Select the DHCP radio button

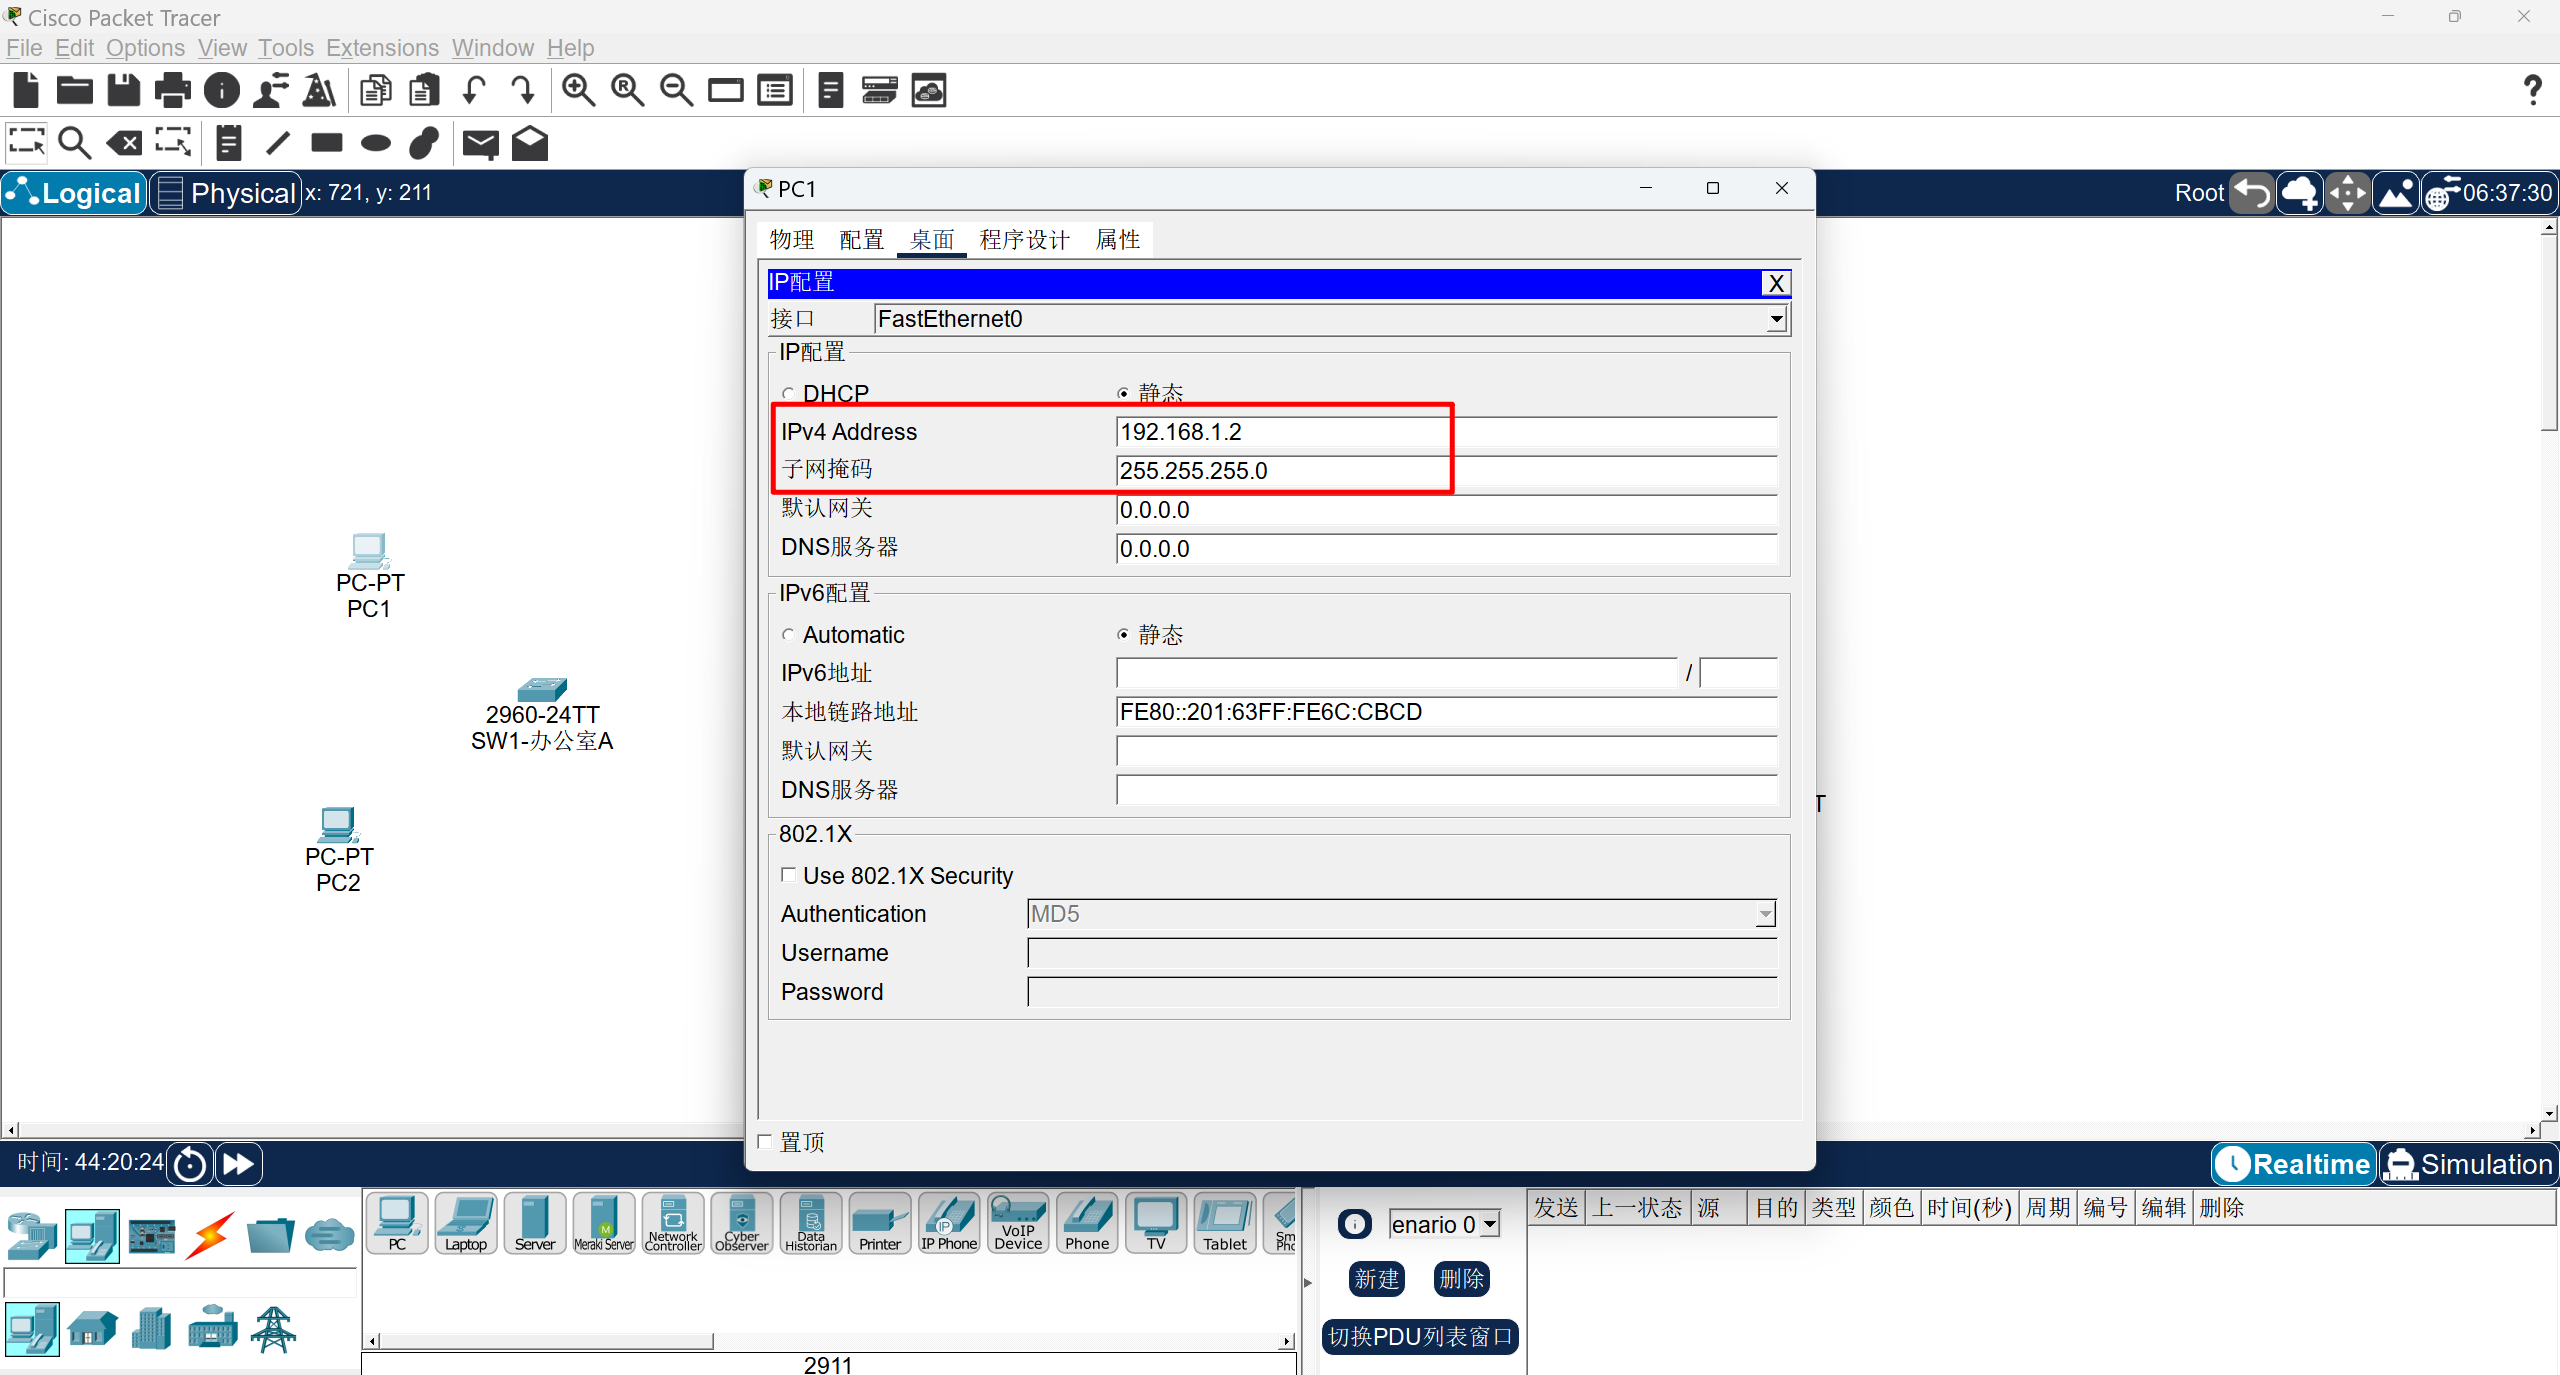(788, 394)
